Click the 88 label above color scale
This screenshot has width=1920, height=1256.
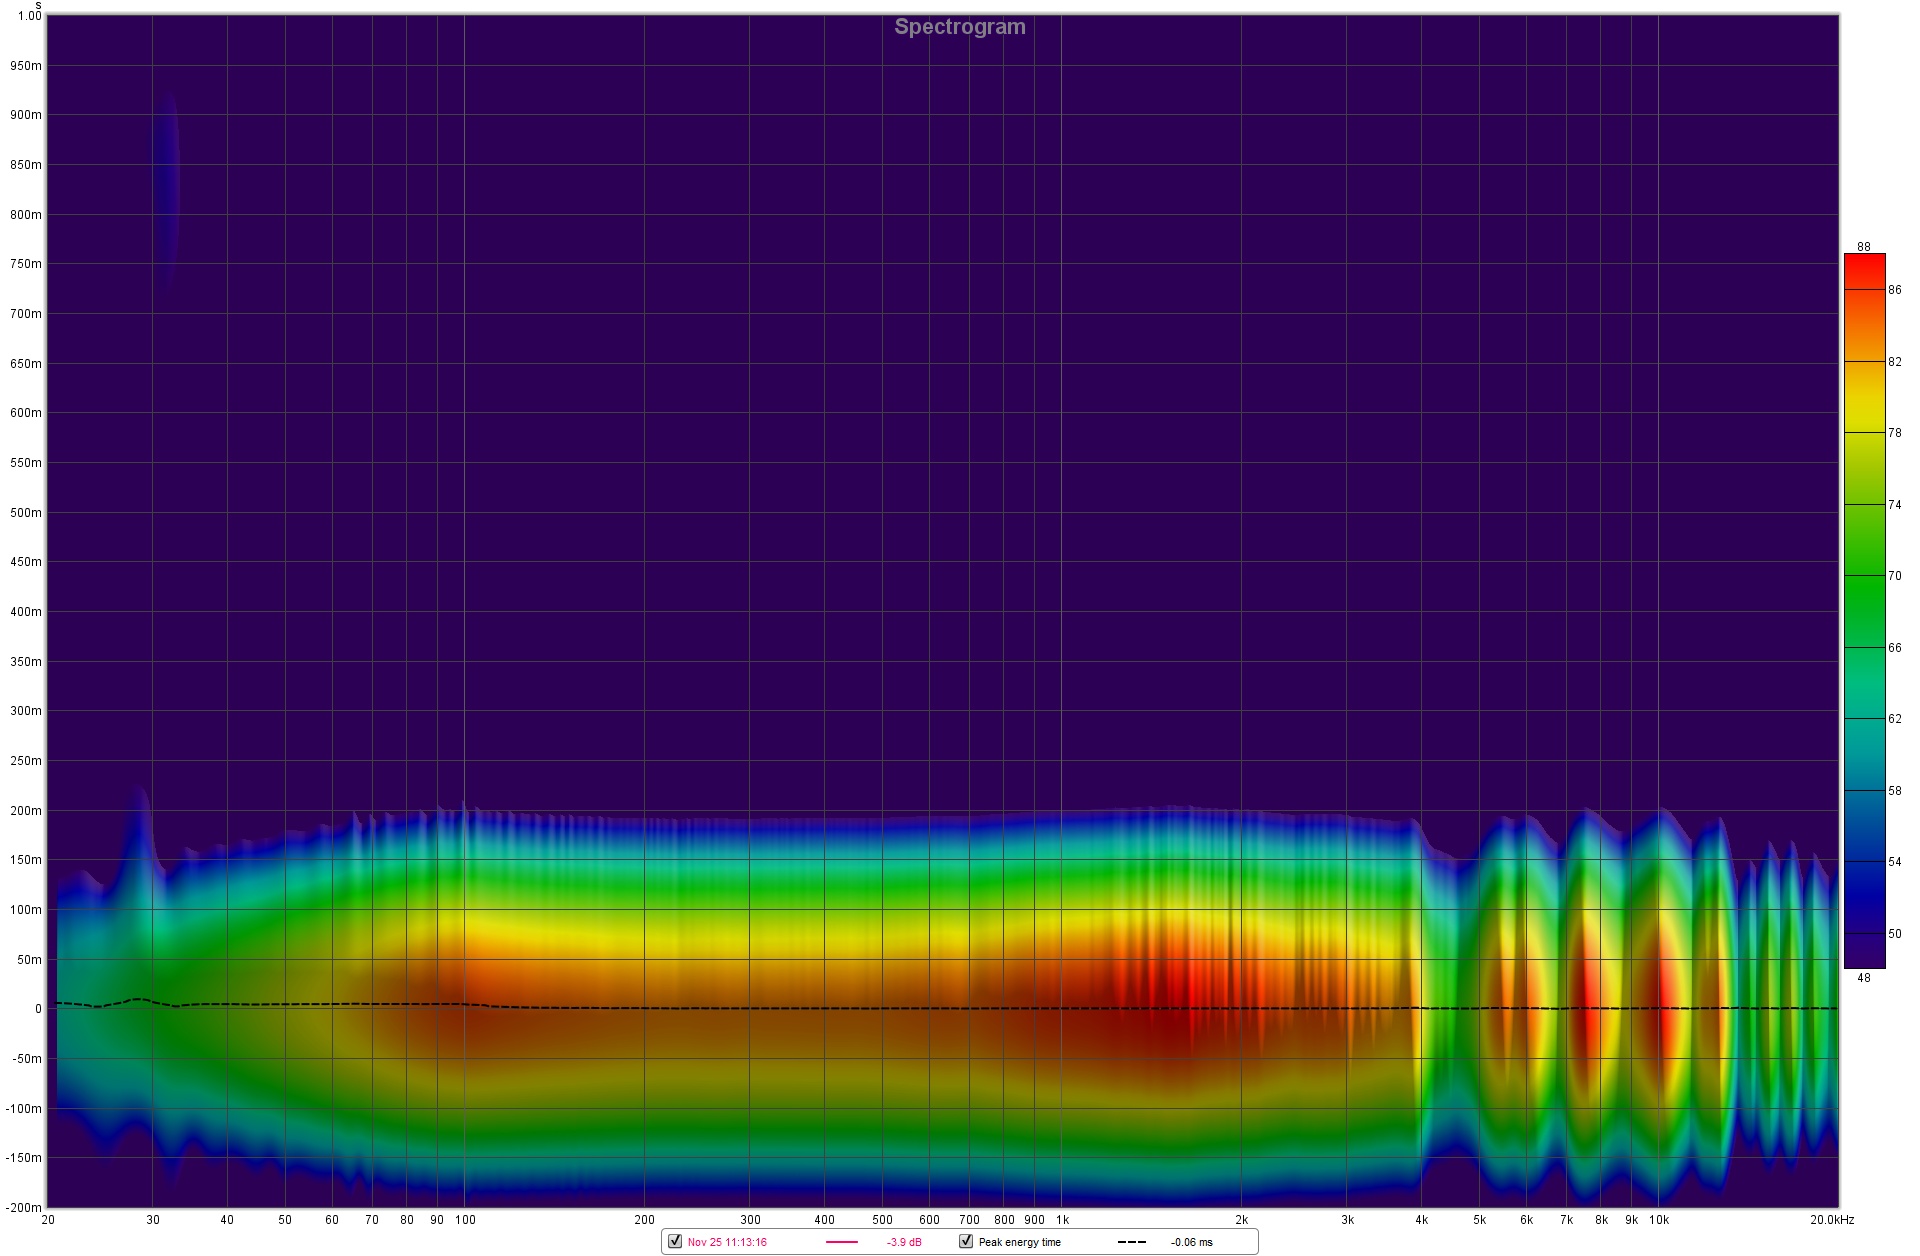click(x=1863, y=246)
